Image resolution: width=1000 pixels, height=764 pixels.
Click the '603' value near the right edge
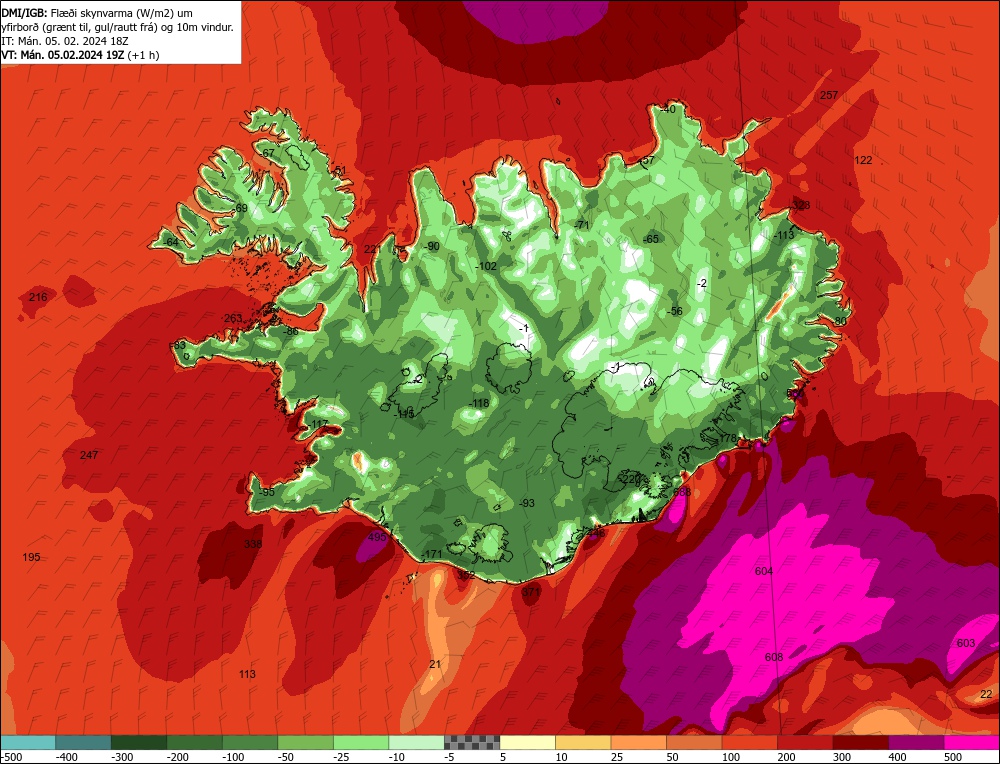(x=966, y=643)
